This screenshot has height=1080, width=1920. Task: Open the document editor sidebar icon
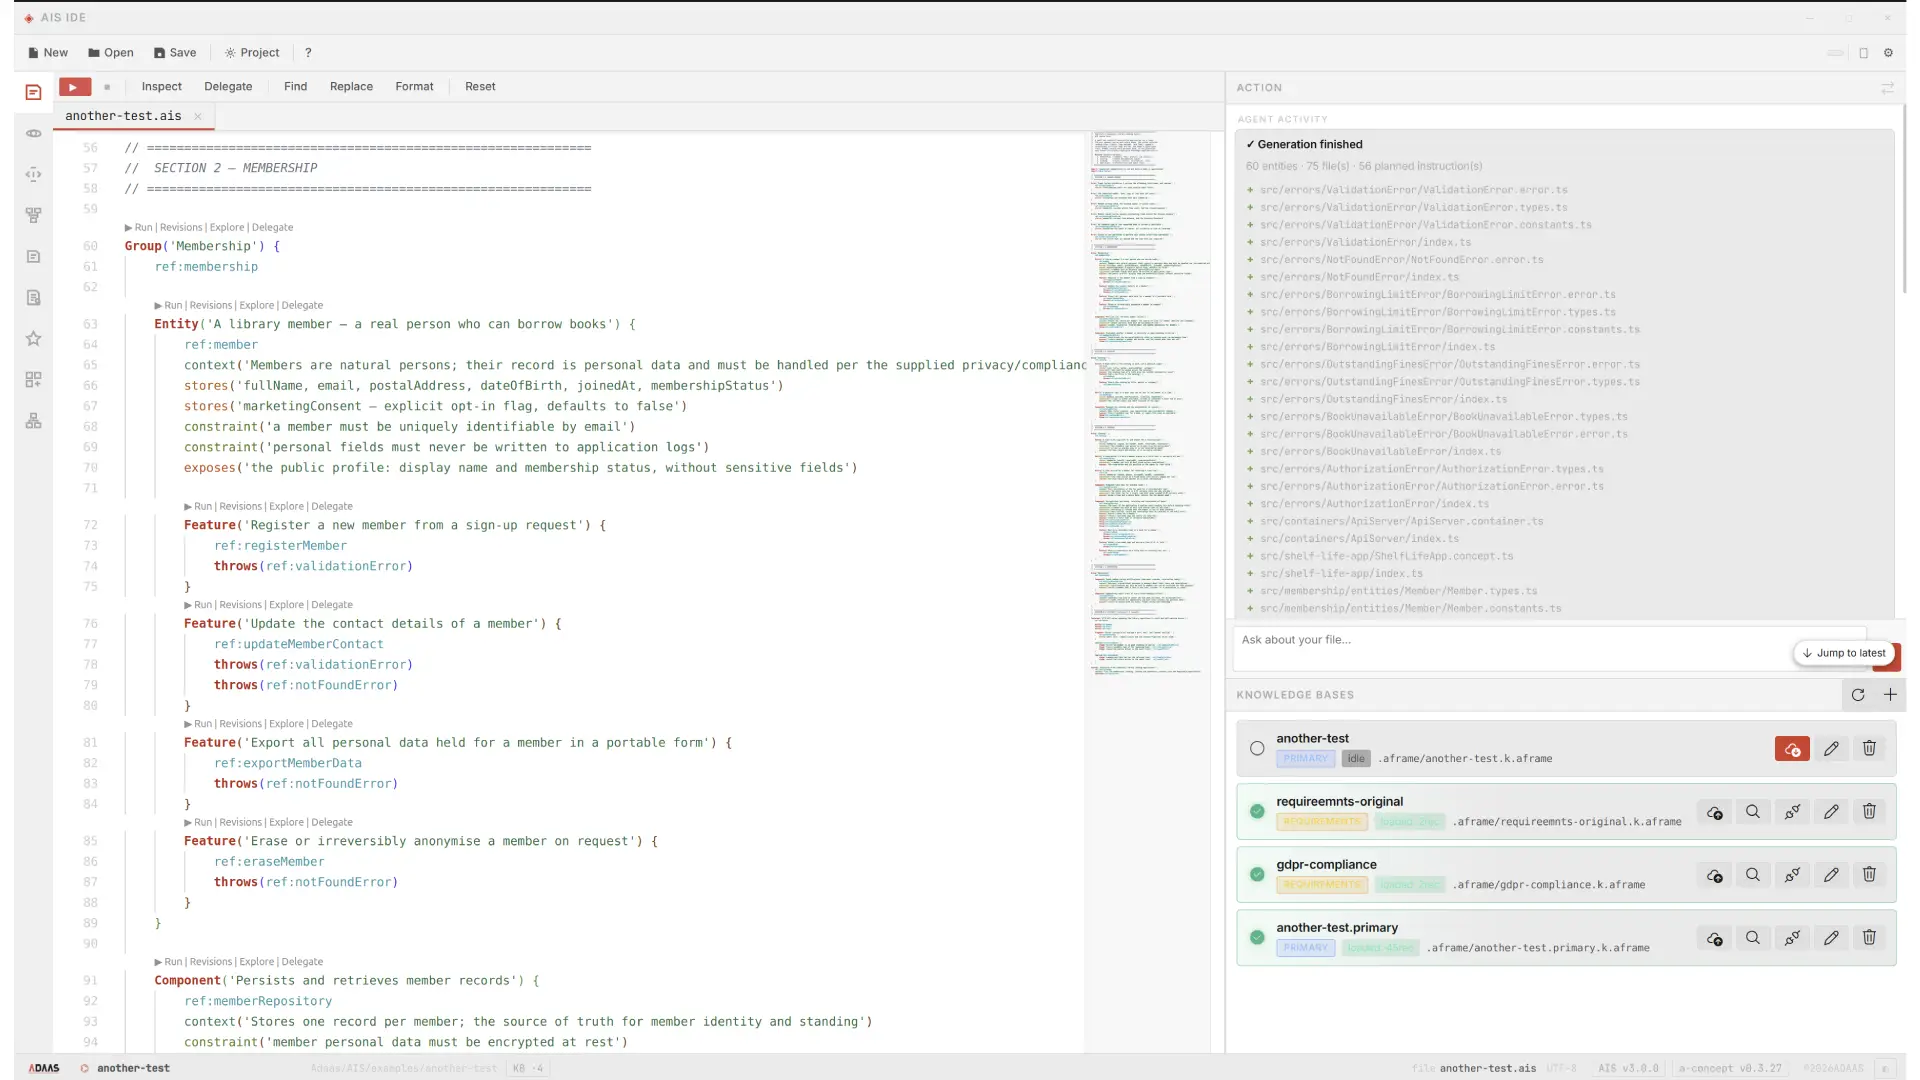point(33,92)
